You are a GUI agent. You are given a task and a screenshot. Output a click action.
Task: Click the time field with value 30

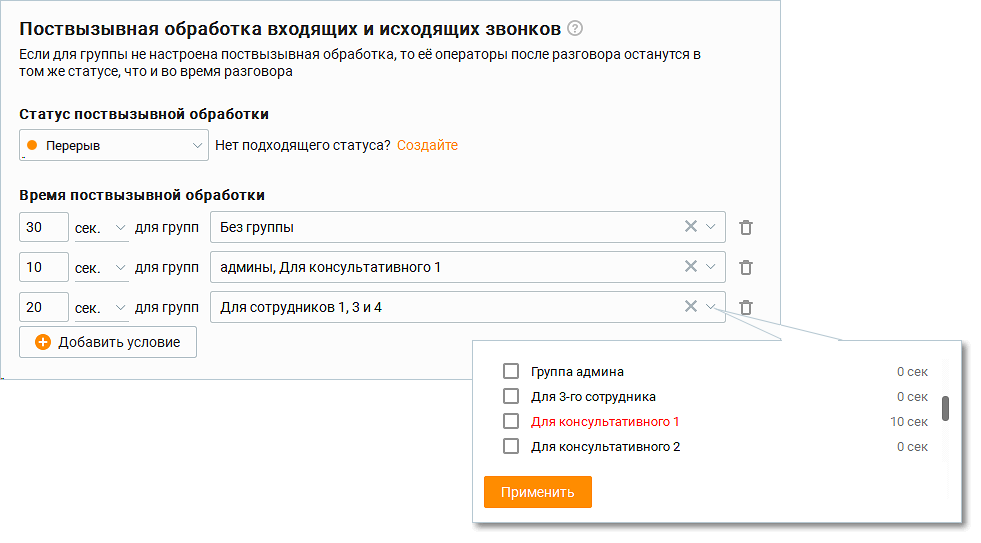tap(44, 227)
